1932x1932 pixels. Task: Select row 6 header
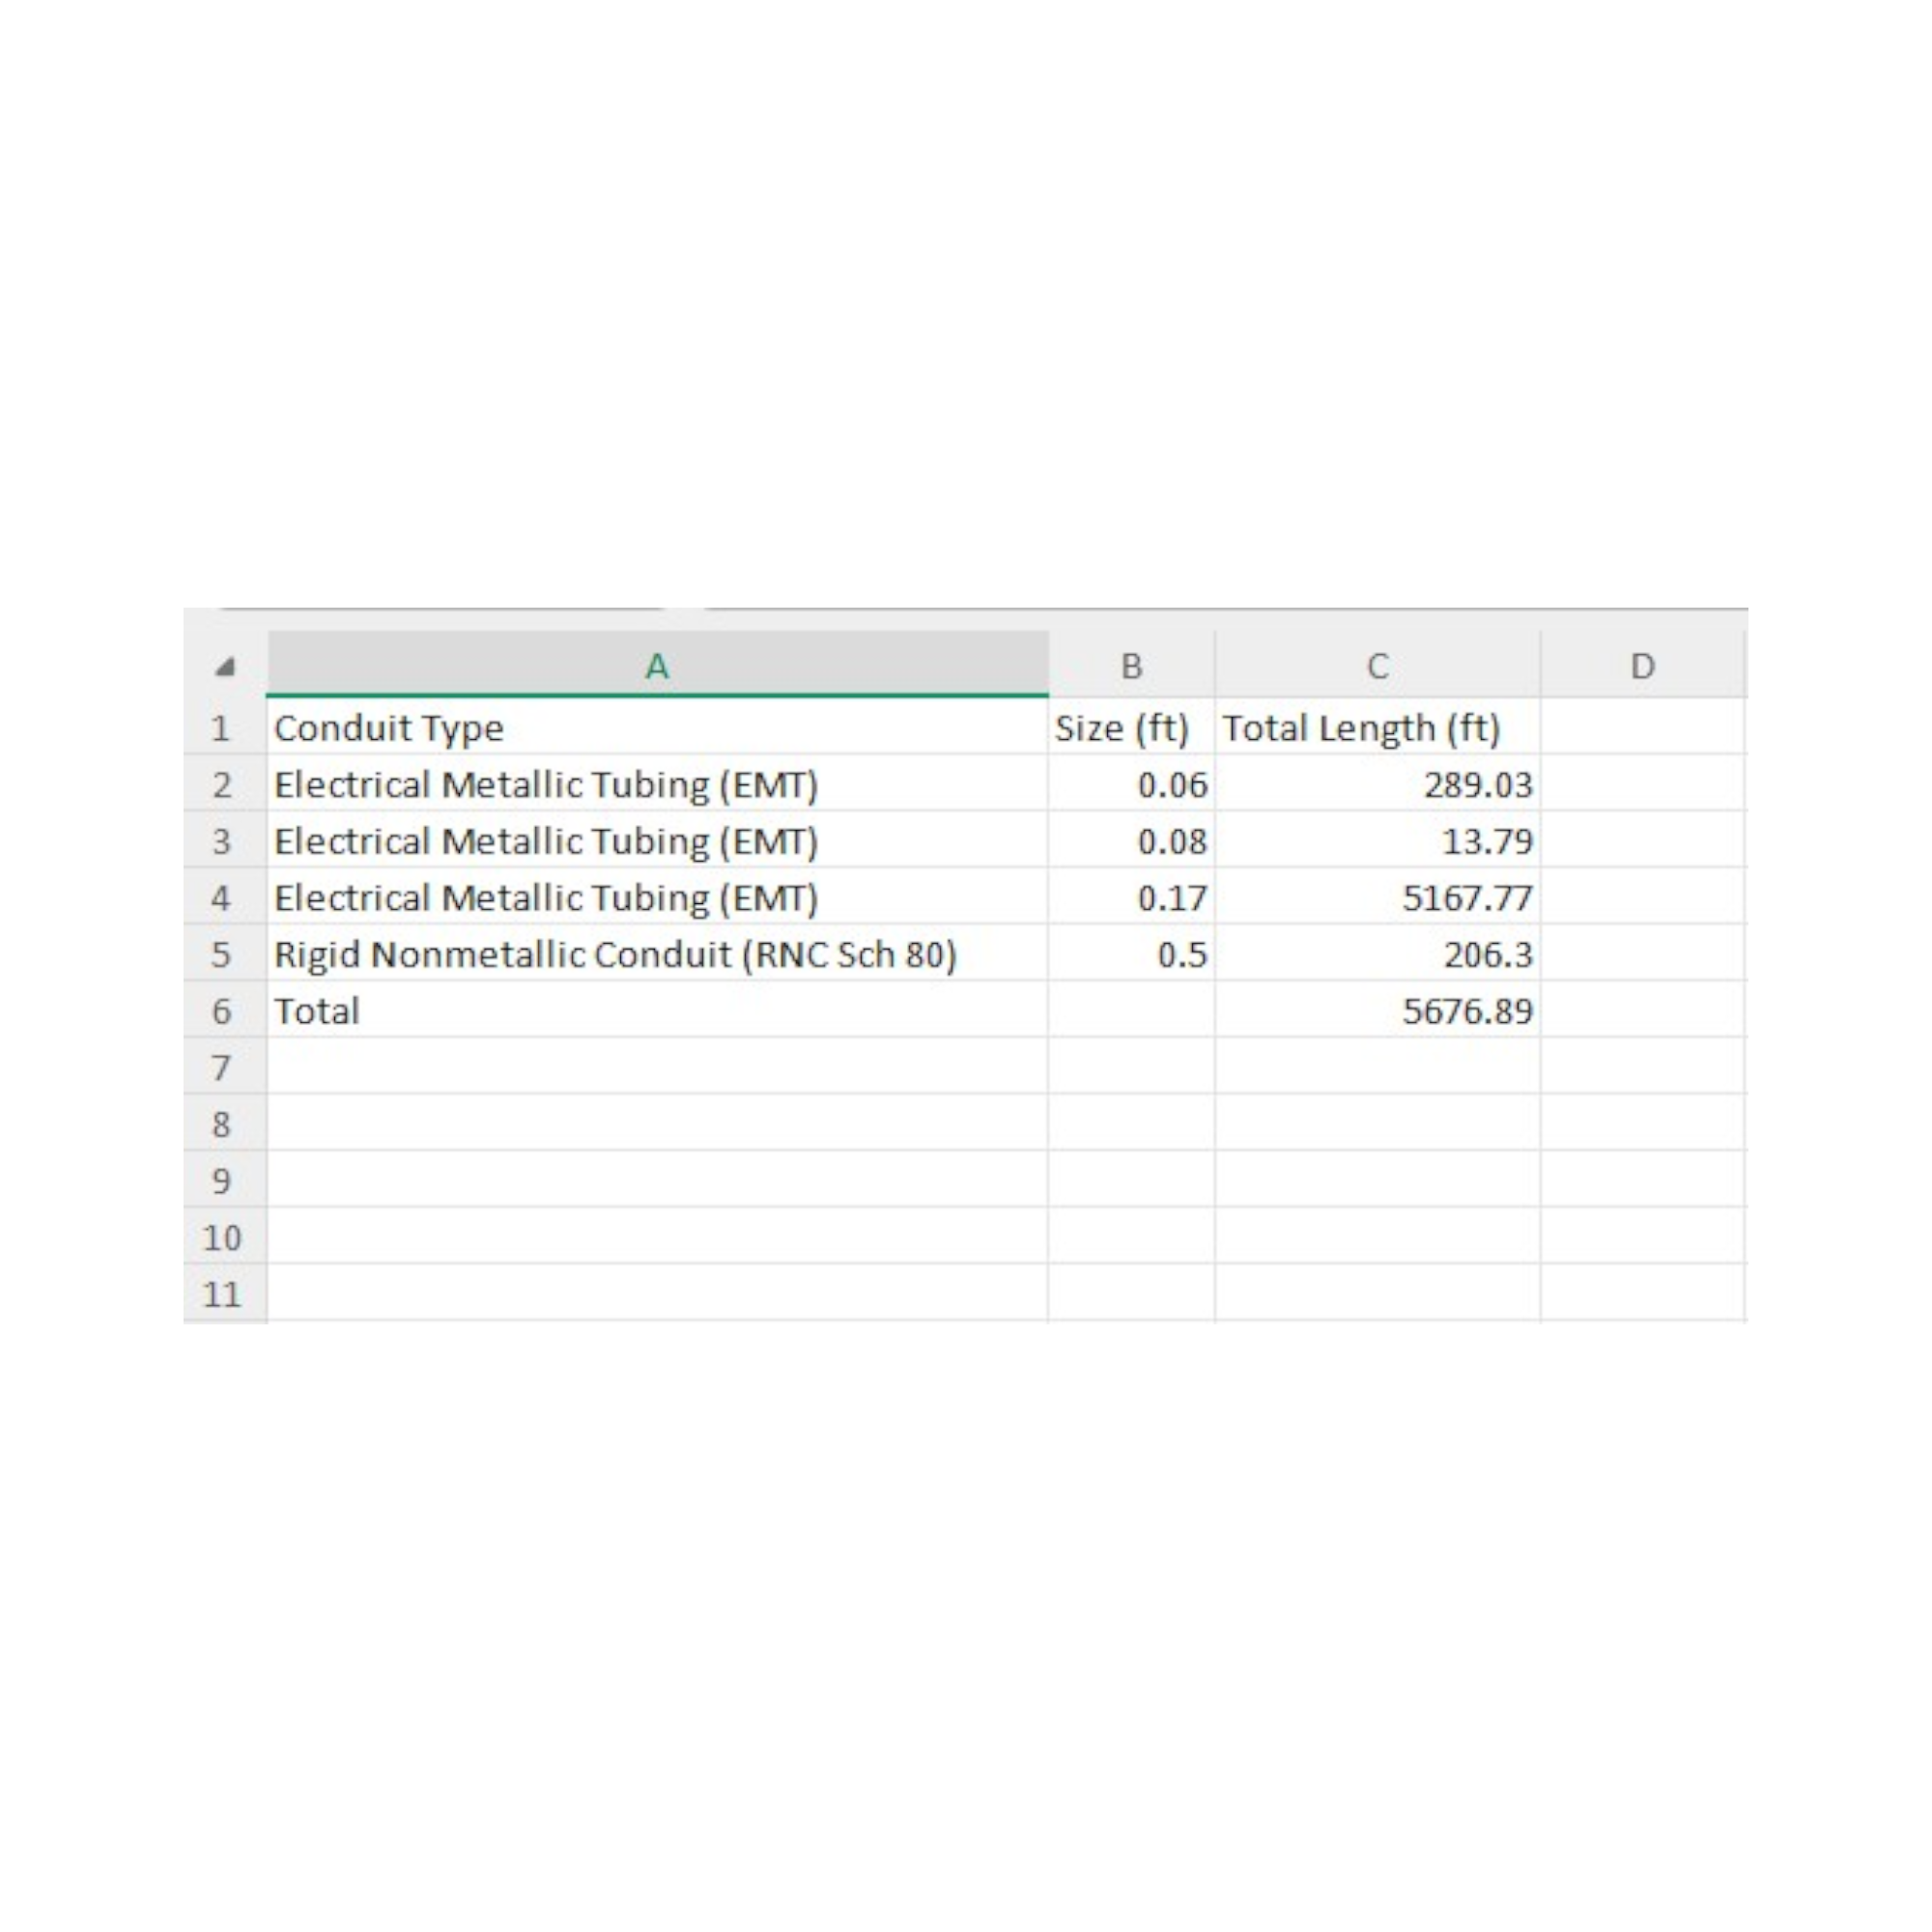225,1010
